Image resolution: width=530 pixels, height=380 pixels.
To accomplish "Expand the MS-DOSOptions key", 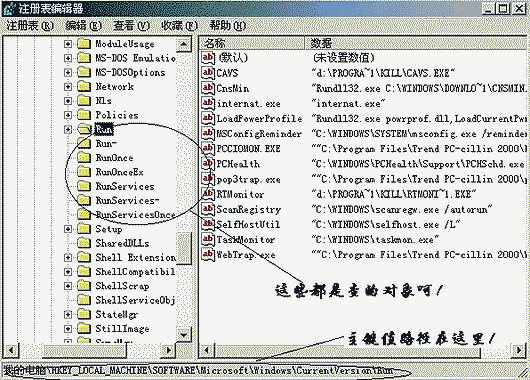I will coord(68,72).
